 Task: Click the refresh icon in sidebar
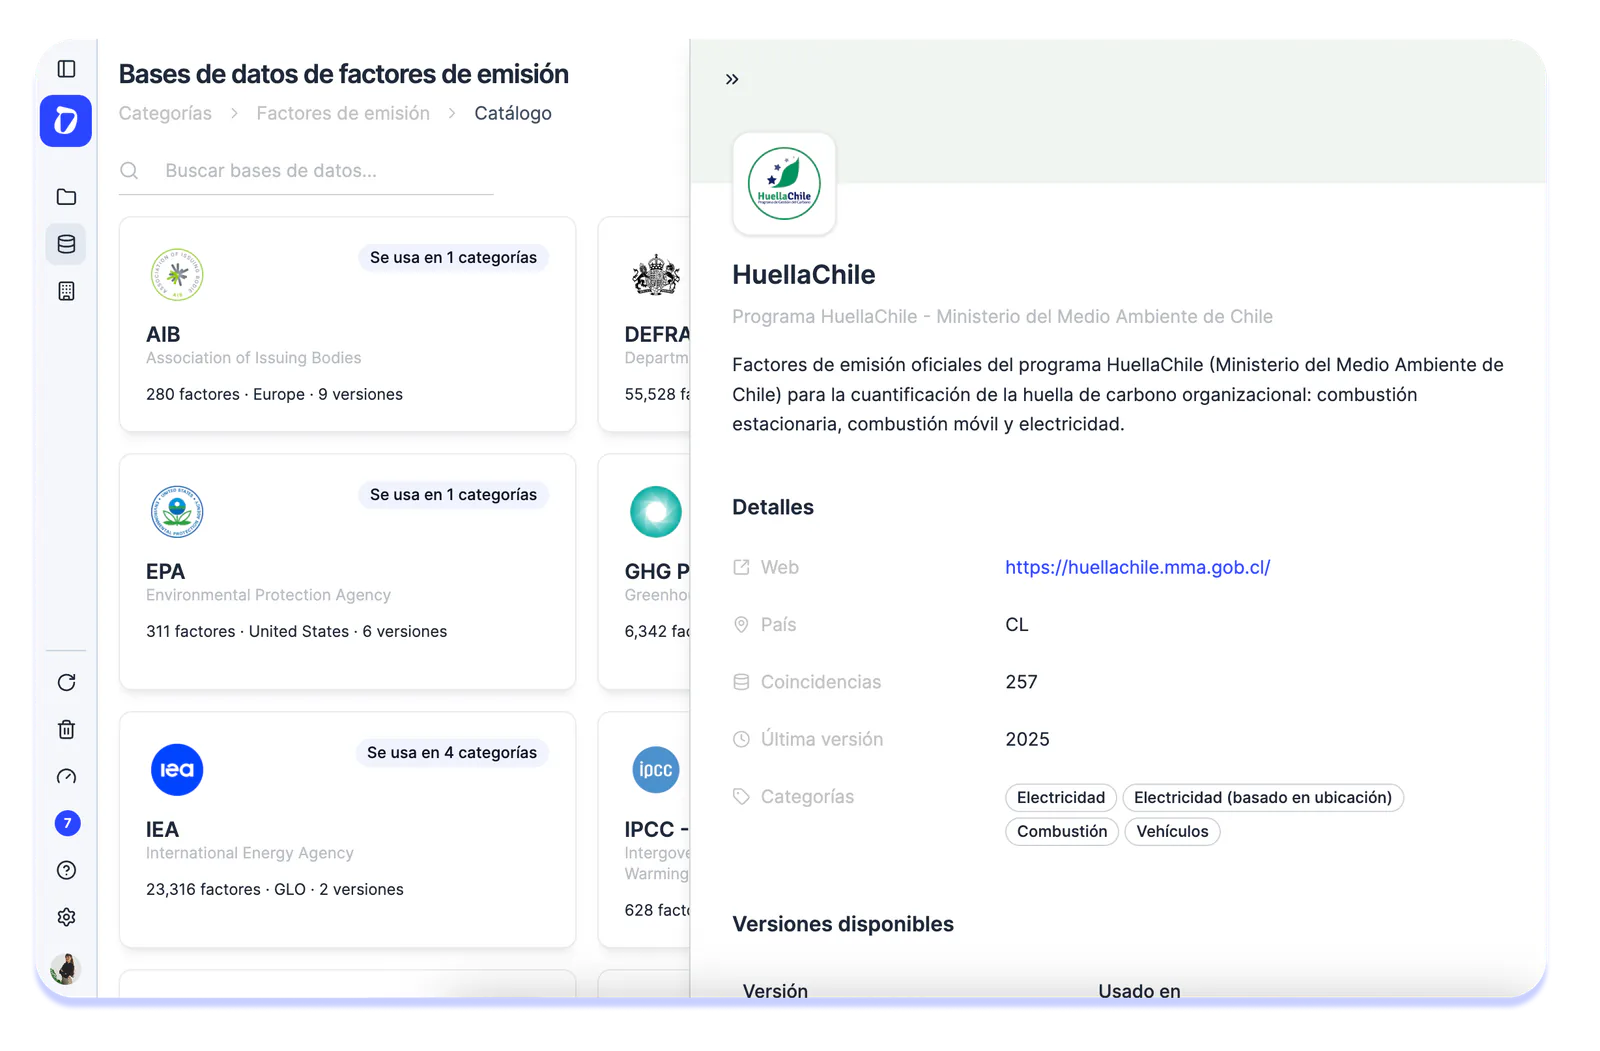point(66,682)
